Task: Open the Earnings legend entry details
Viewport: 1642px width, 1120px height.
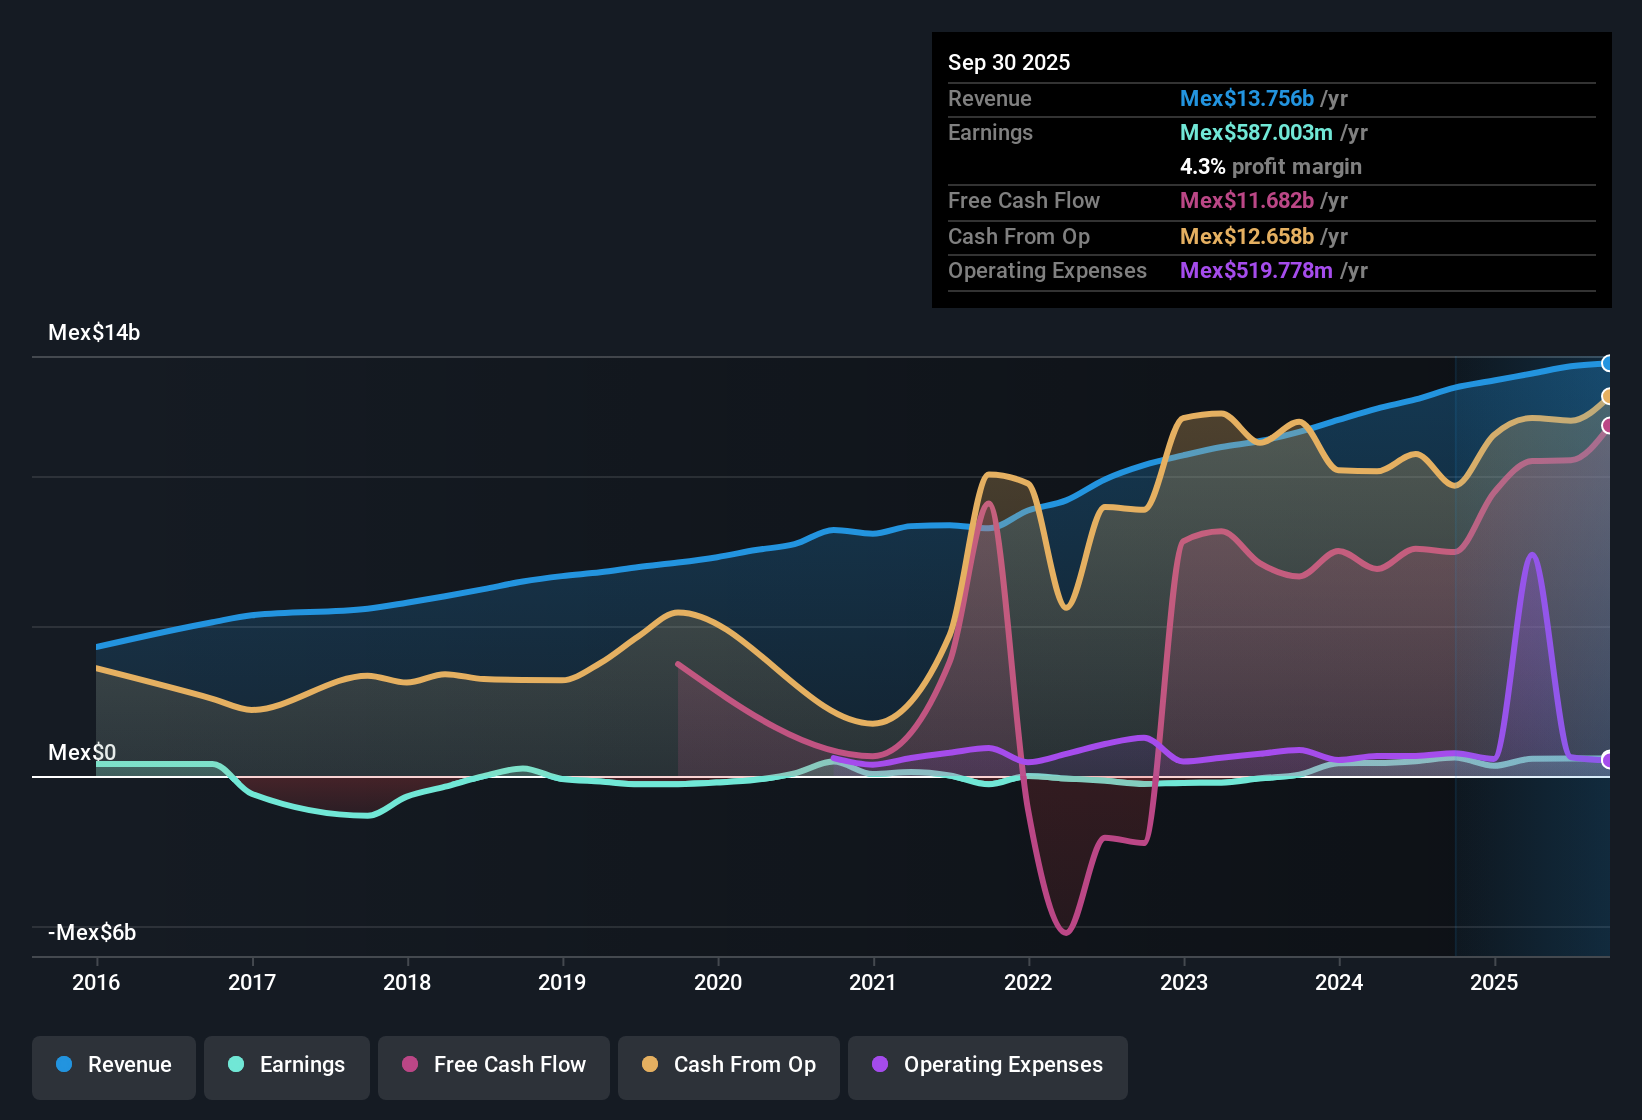Action: 287,1065
